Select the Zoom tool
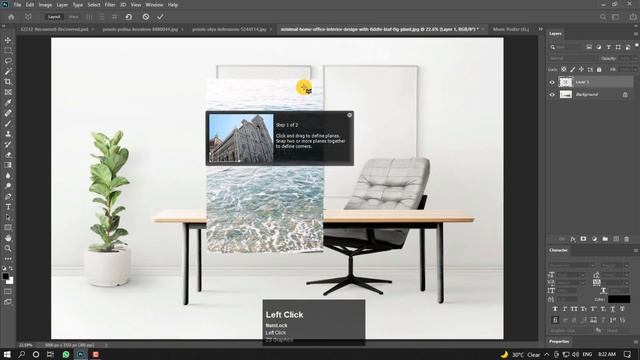The height and width of the screenshot is (360, 640). tap(8, 248)
